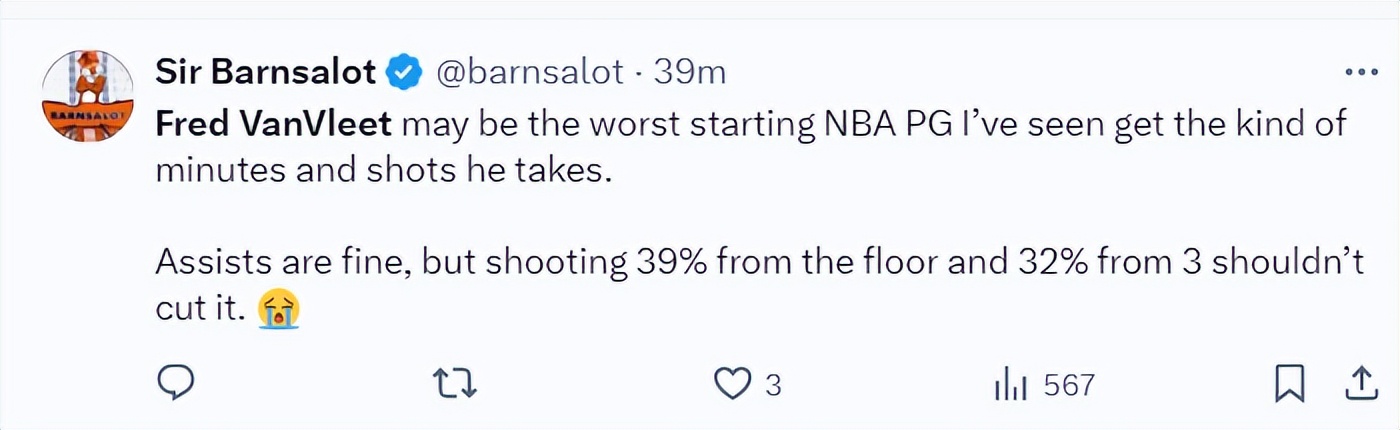Repost the tweet using the retweet icon
The height and width of the screenshot is (430, 1400).
(x=456, y=385)
